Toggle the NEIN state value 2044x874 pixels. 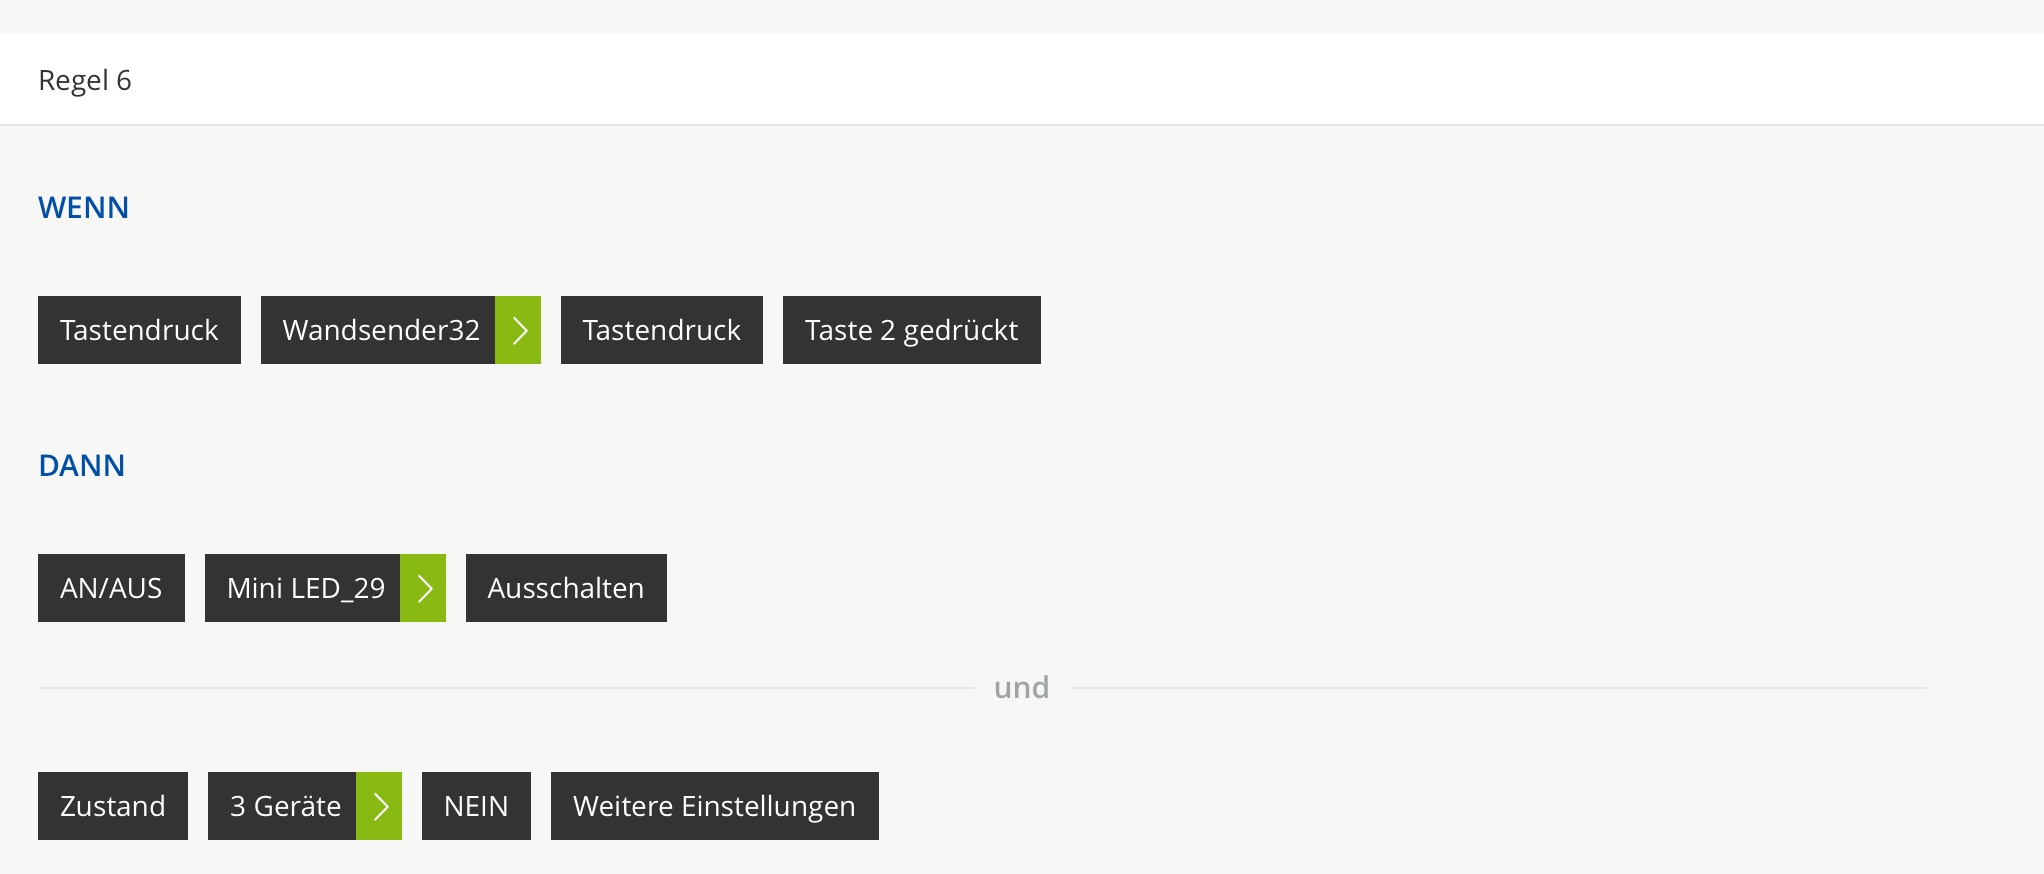pyautogui.click(x=476, y=806)
